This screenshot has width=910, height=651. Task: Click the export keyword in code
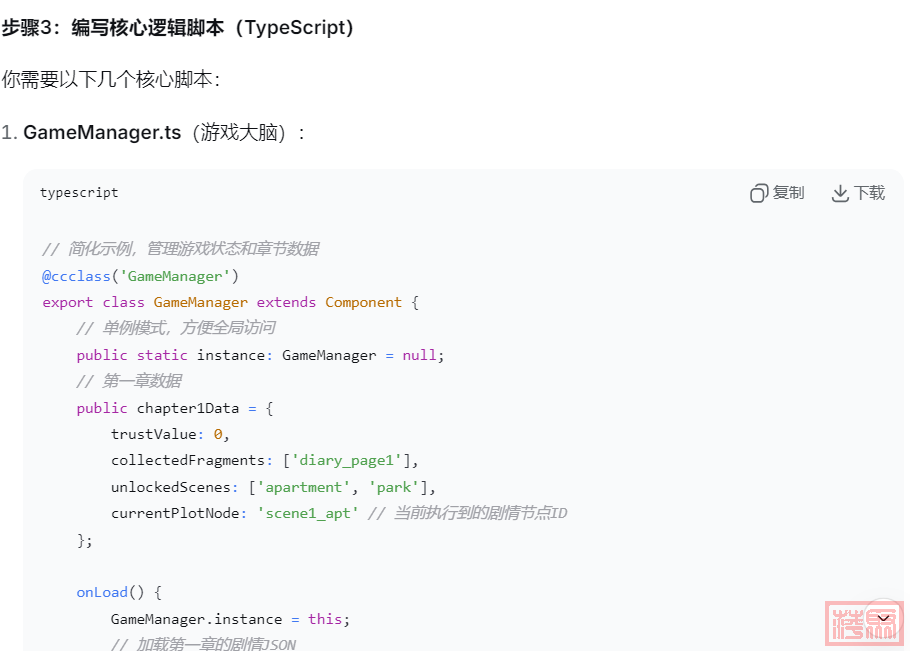pyautogui.click(x=67, y=302)
